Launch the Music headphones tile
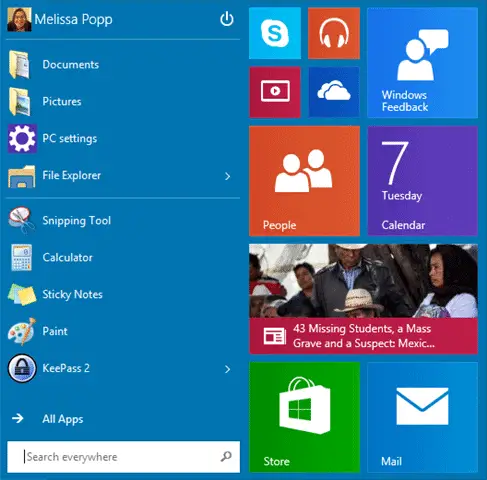487x480 pixels. click(334, 33)
